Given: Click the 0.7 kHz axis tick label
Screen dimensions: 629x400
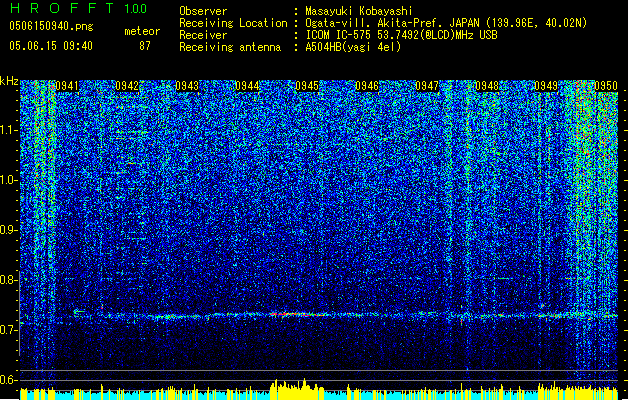Looking at the screenshot, I should [8, 330].
